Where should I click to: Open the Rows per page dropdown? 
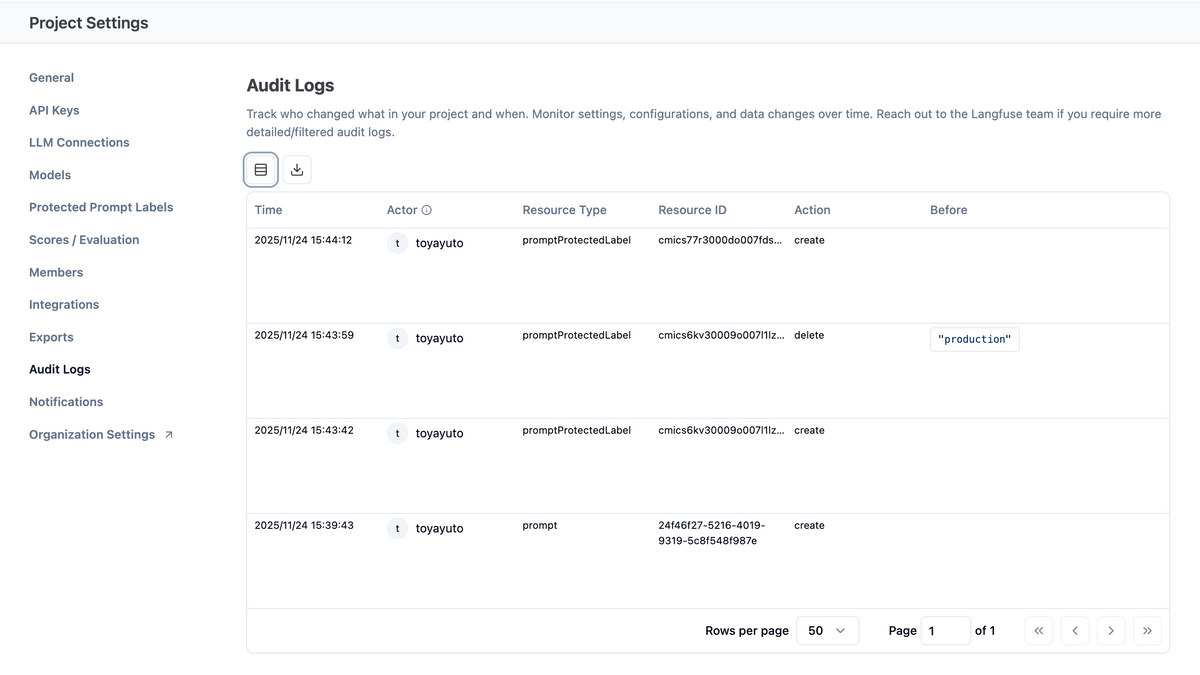(x=827, y=631)
